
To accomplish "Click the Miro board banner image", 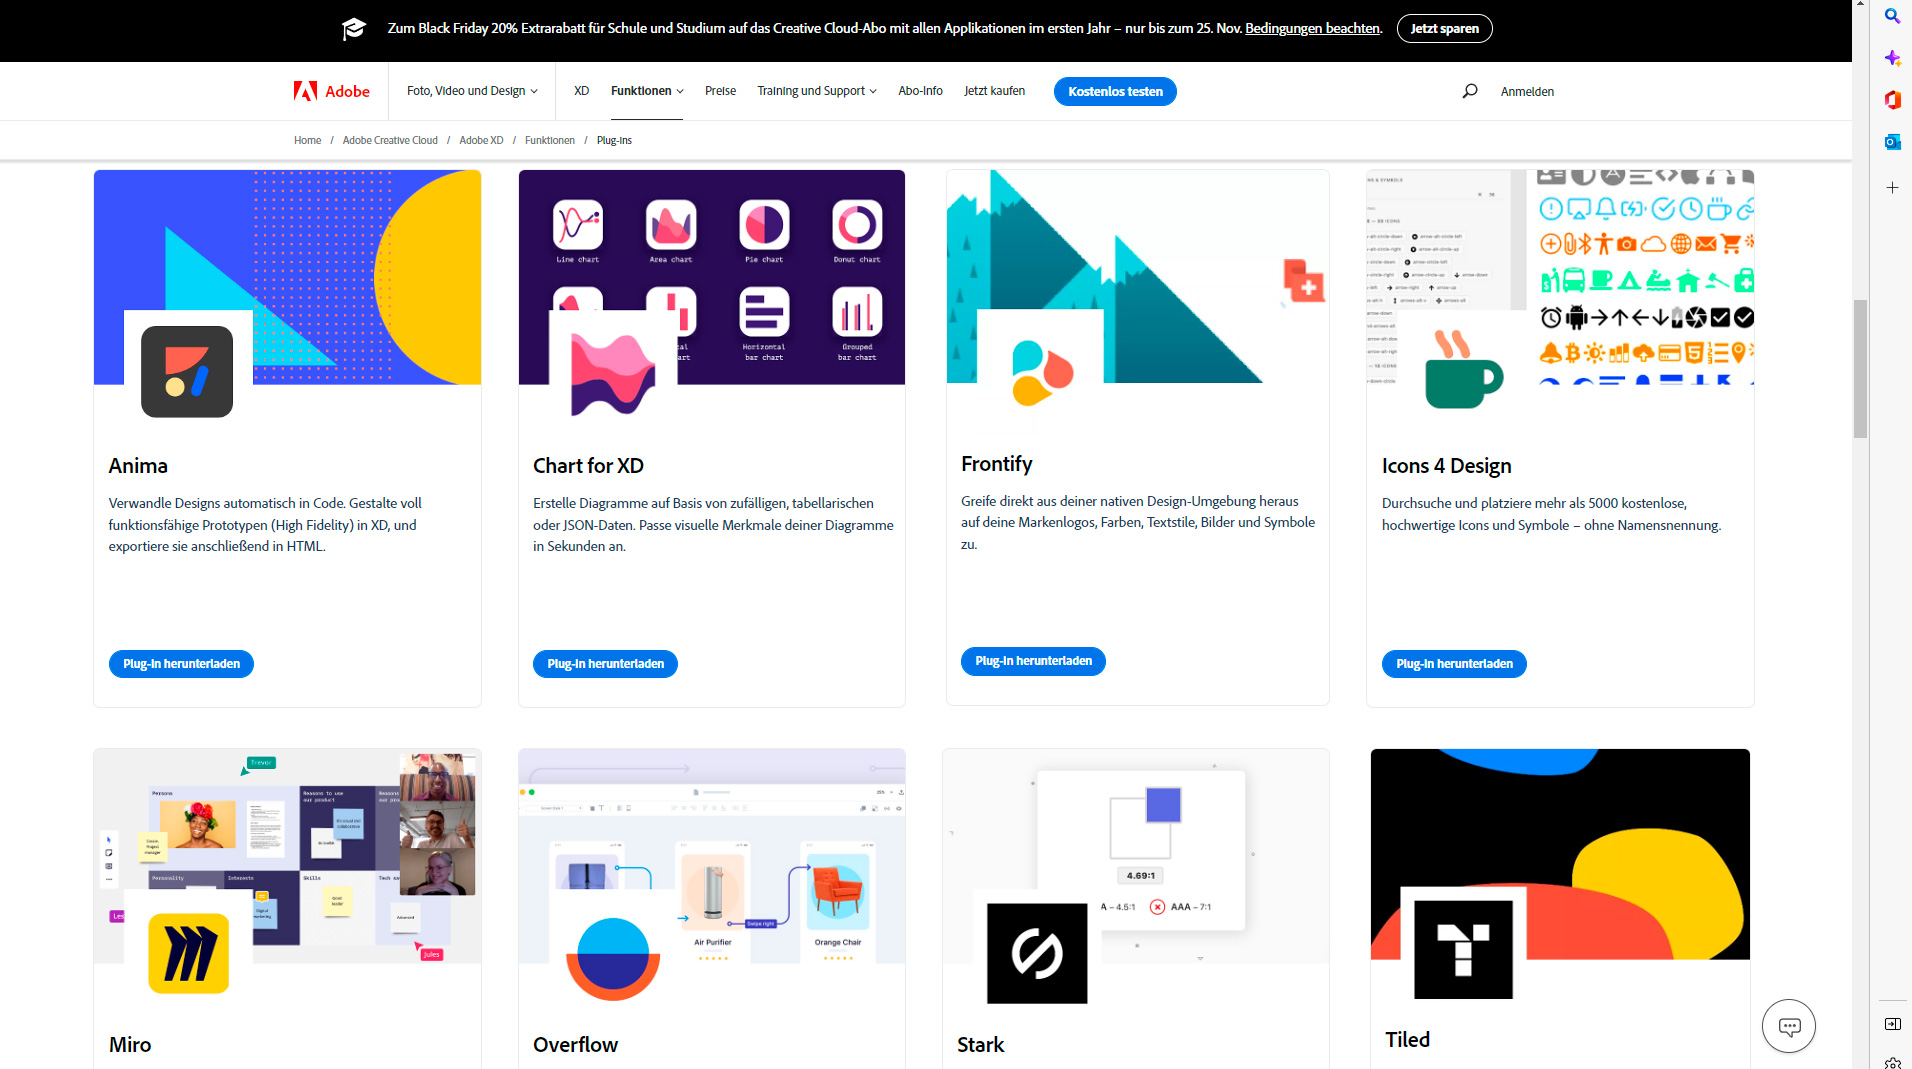I will (x=287, y=856).
